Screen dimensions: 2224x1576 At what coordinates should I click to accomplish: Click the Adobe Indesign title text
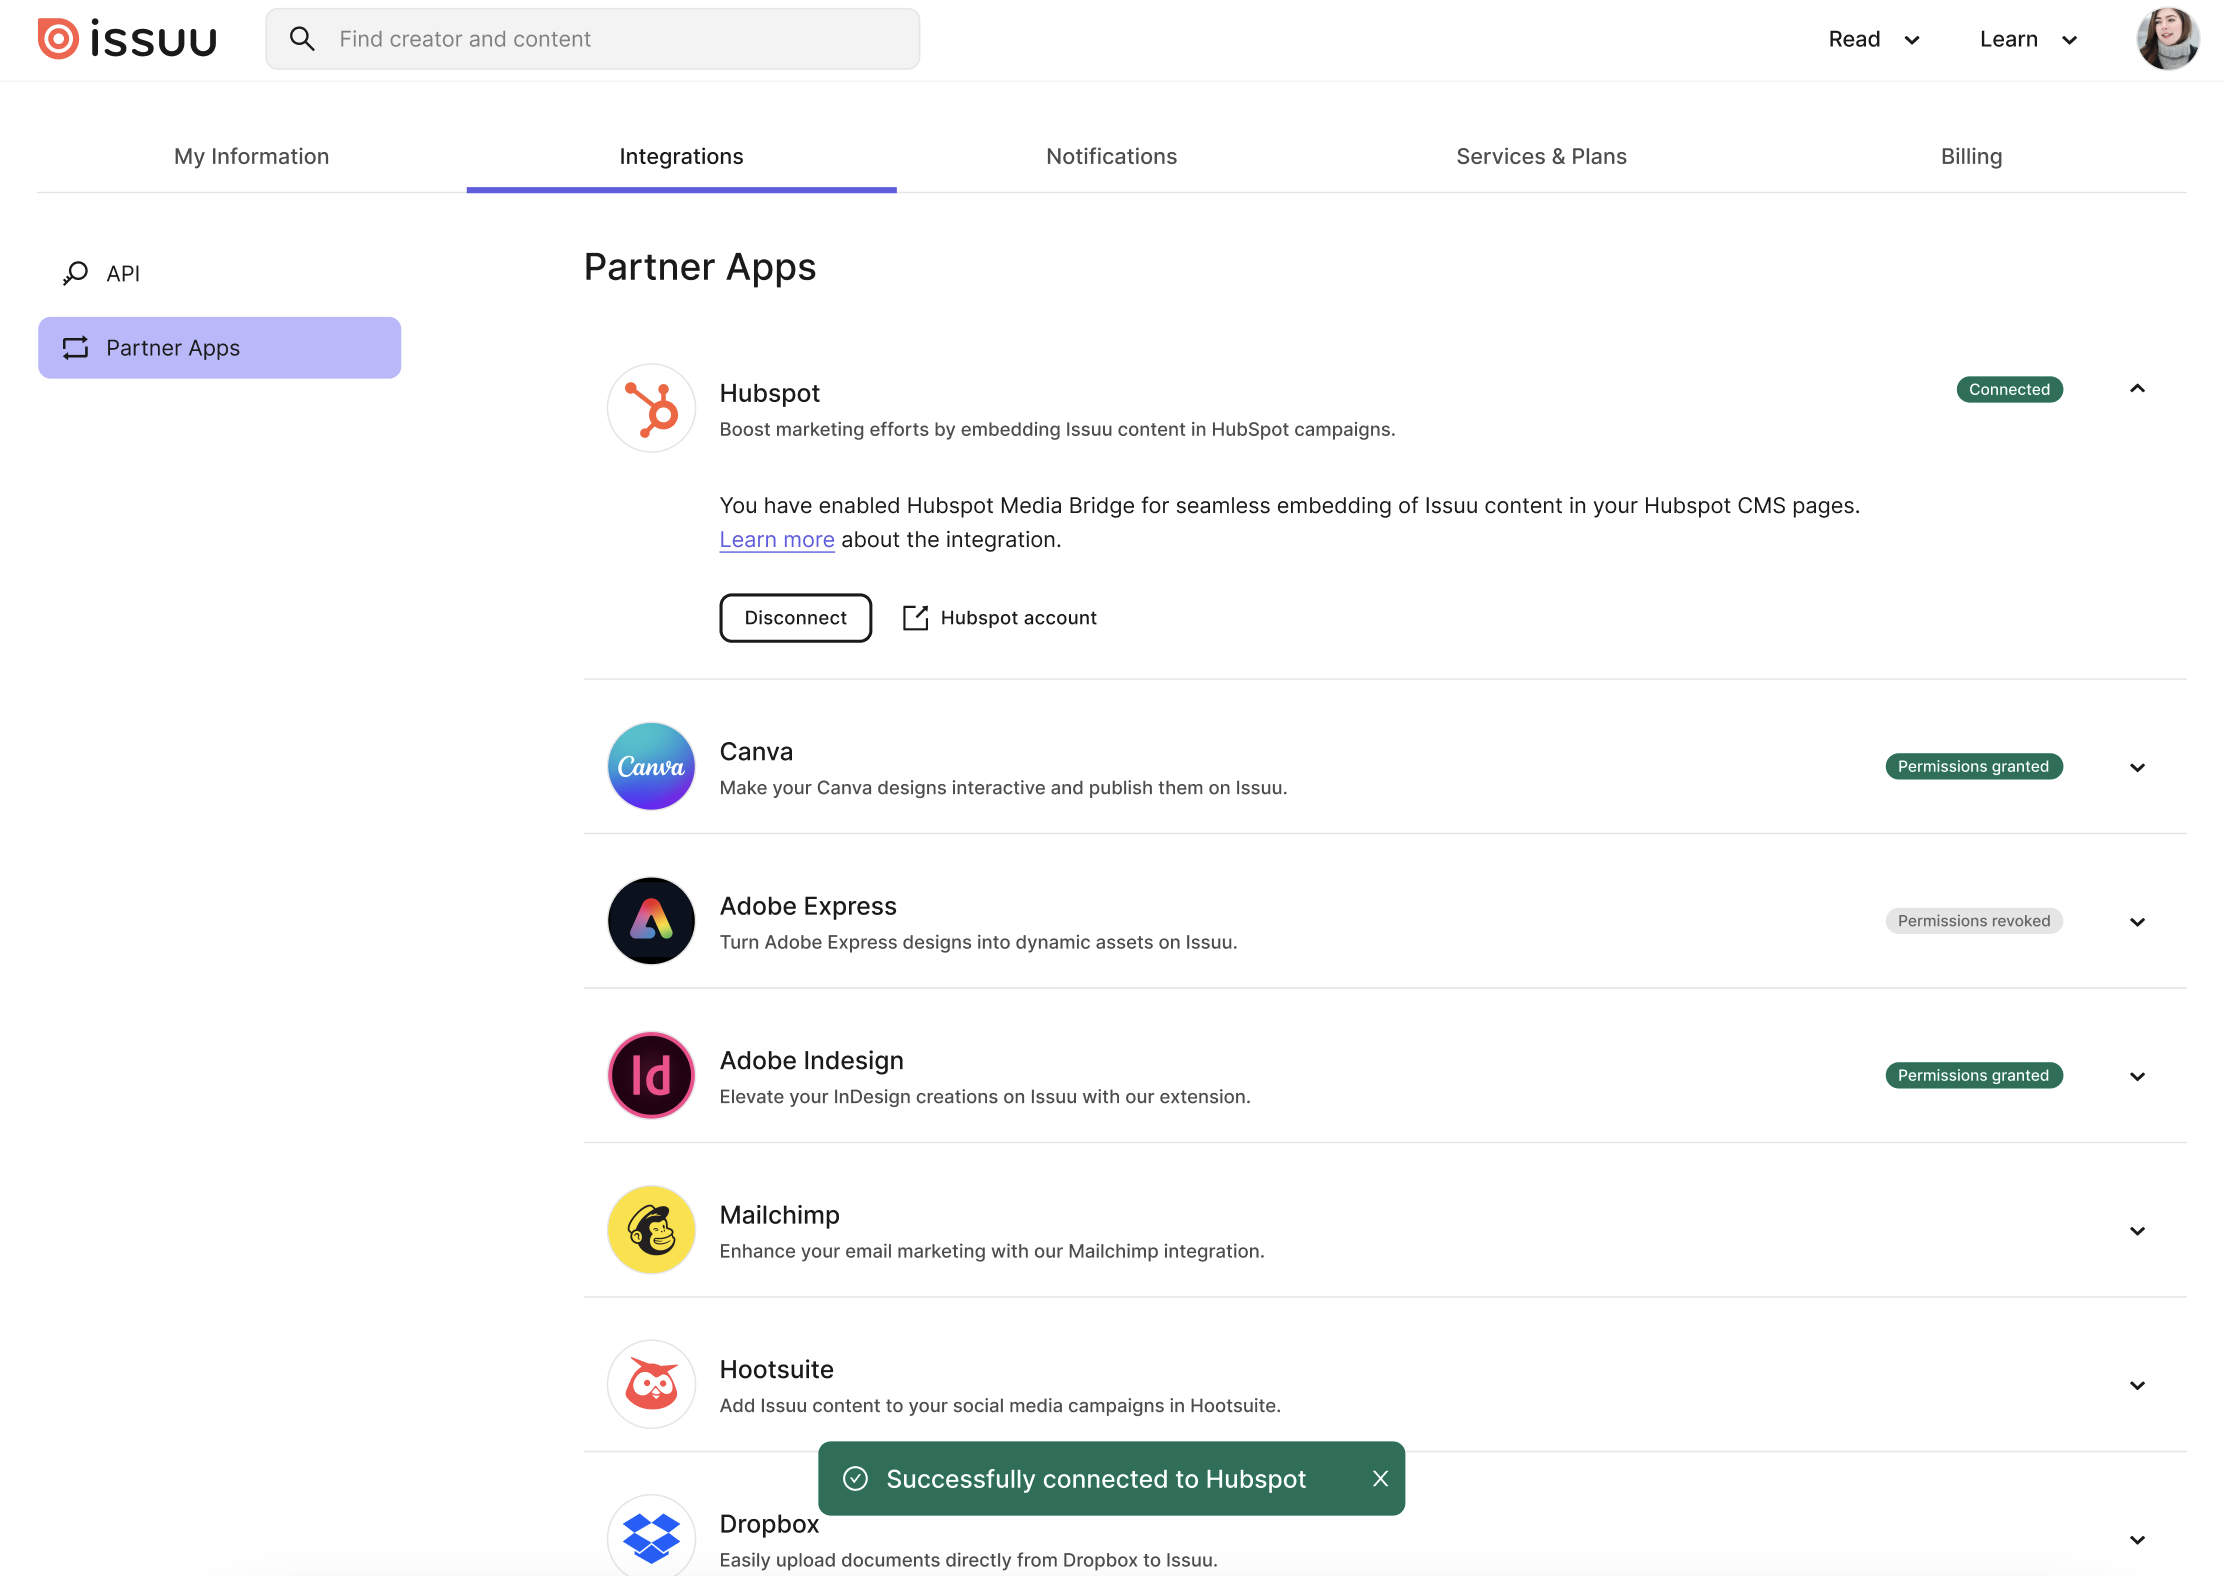tap(811, 1060)
